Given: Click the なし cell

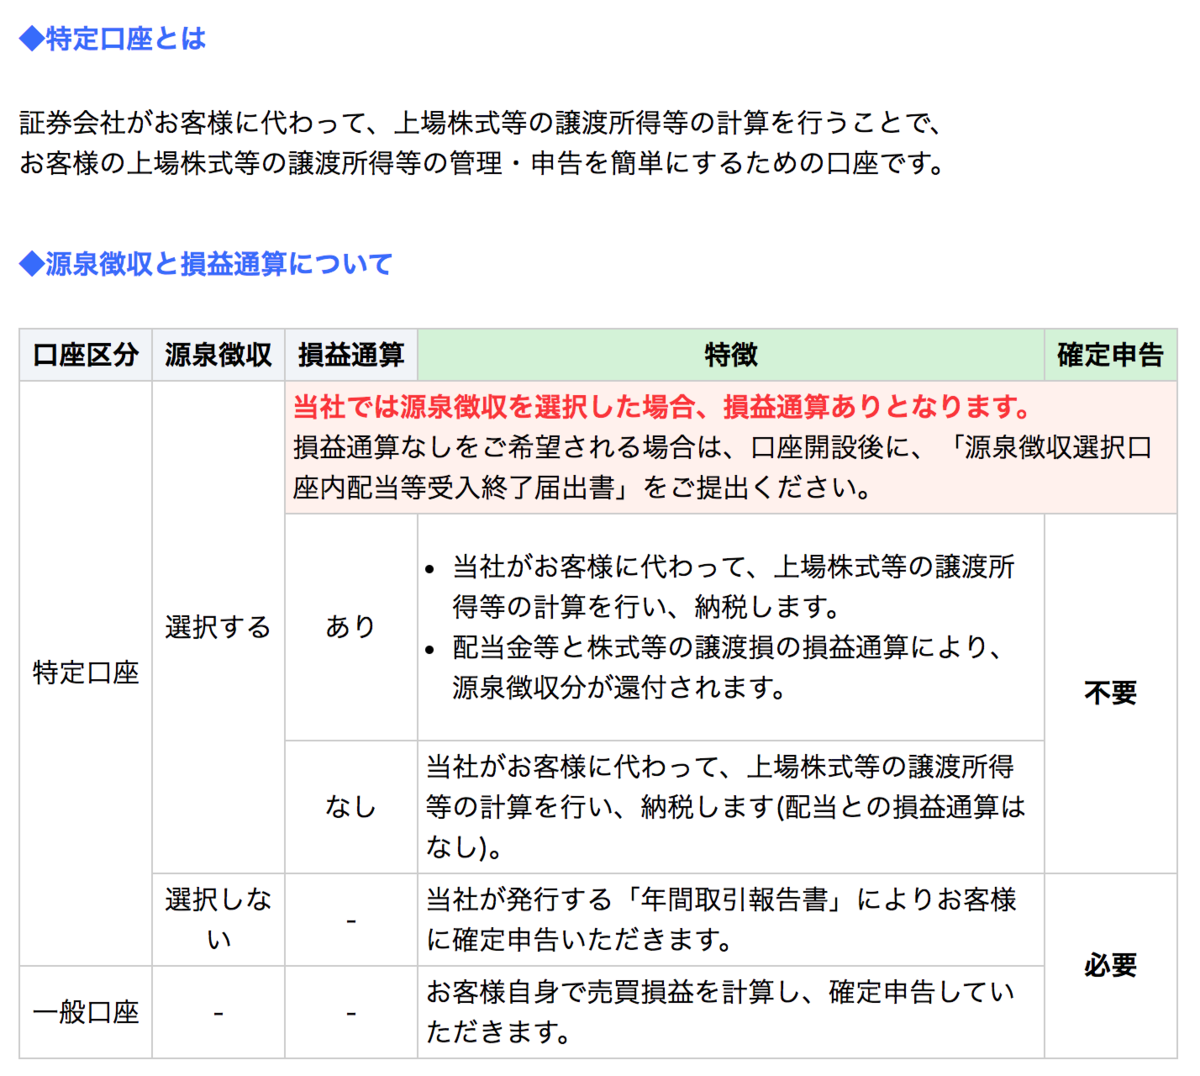Looking at the screenshot, I should (x=351, y=807).
